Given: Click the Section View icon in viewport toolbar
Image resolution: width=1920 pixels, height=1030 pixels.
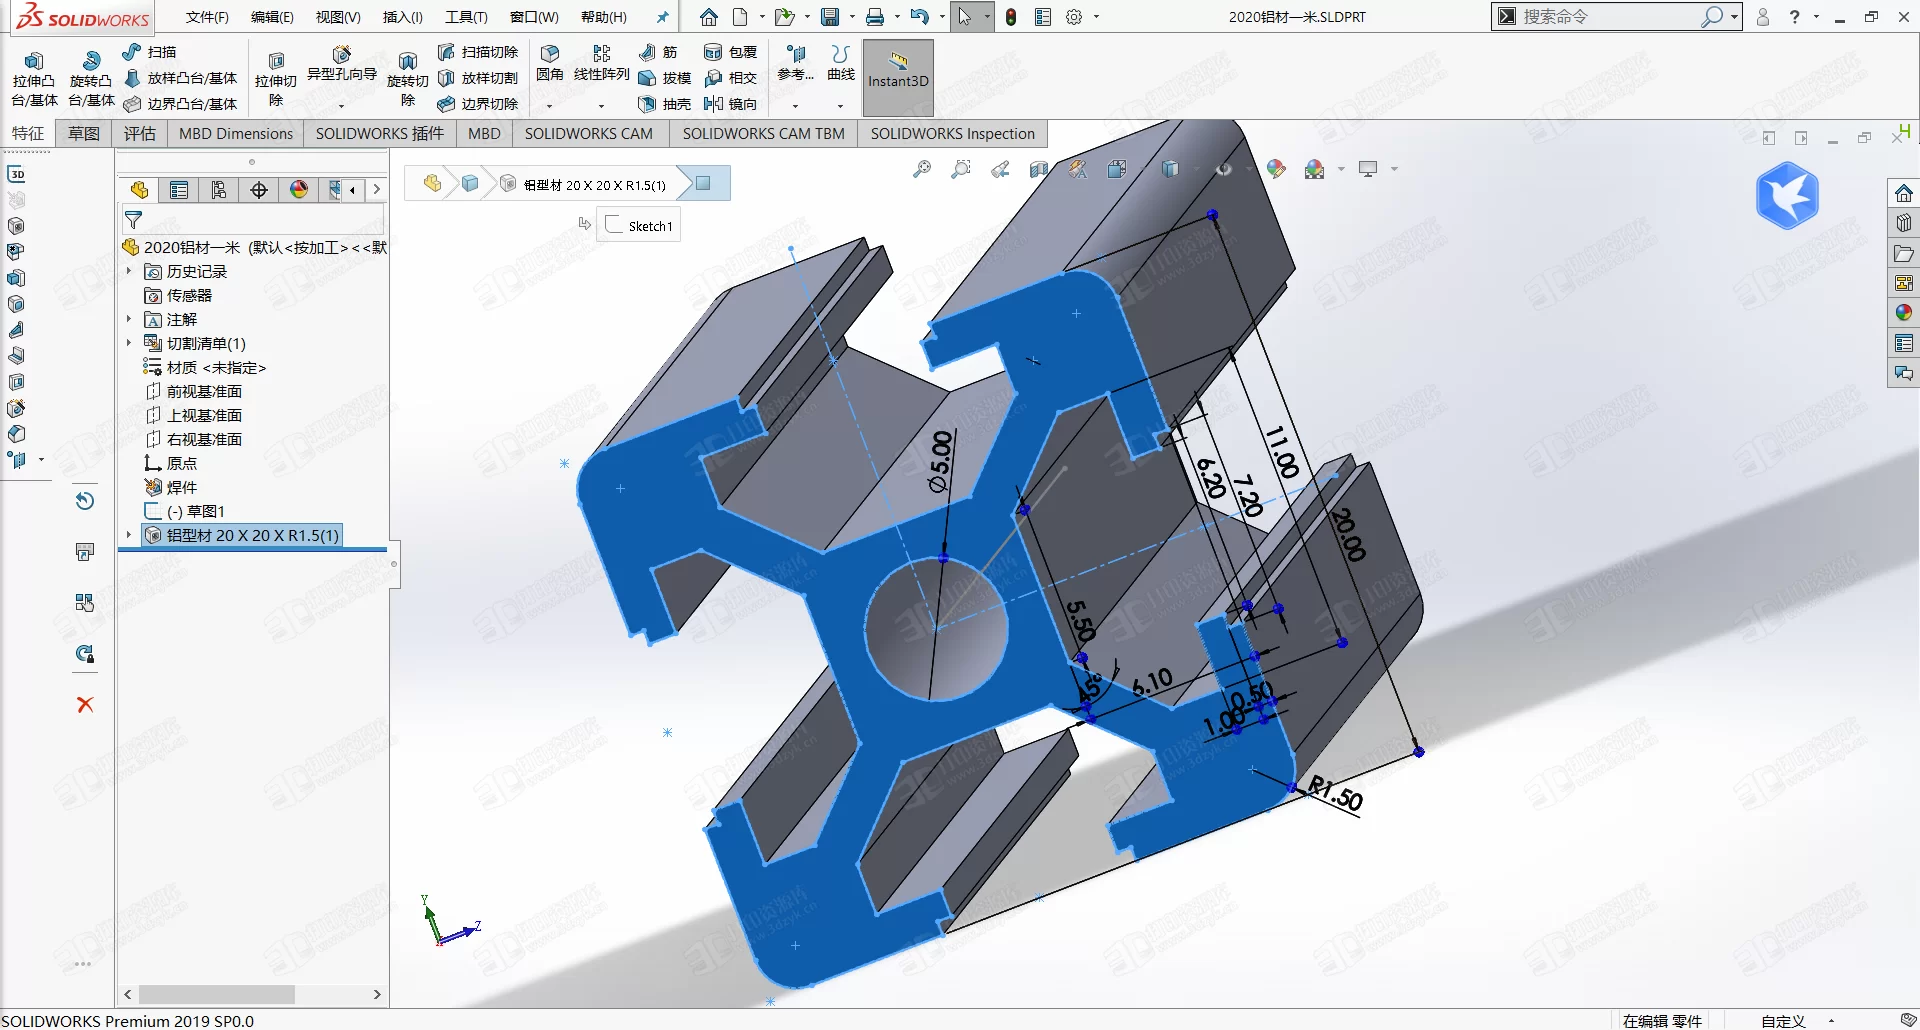Looking at the screenshot, I should click(1039, 169).
